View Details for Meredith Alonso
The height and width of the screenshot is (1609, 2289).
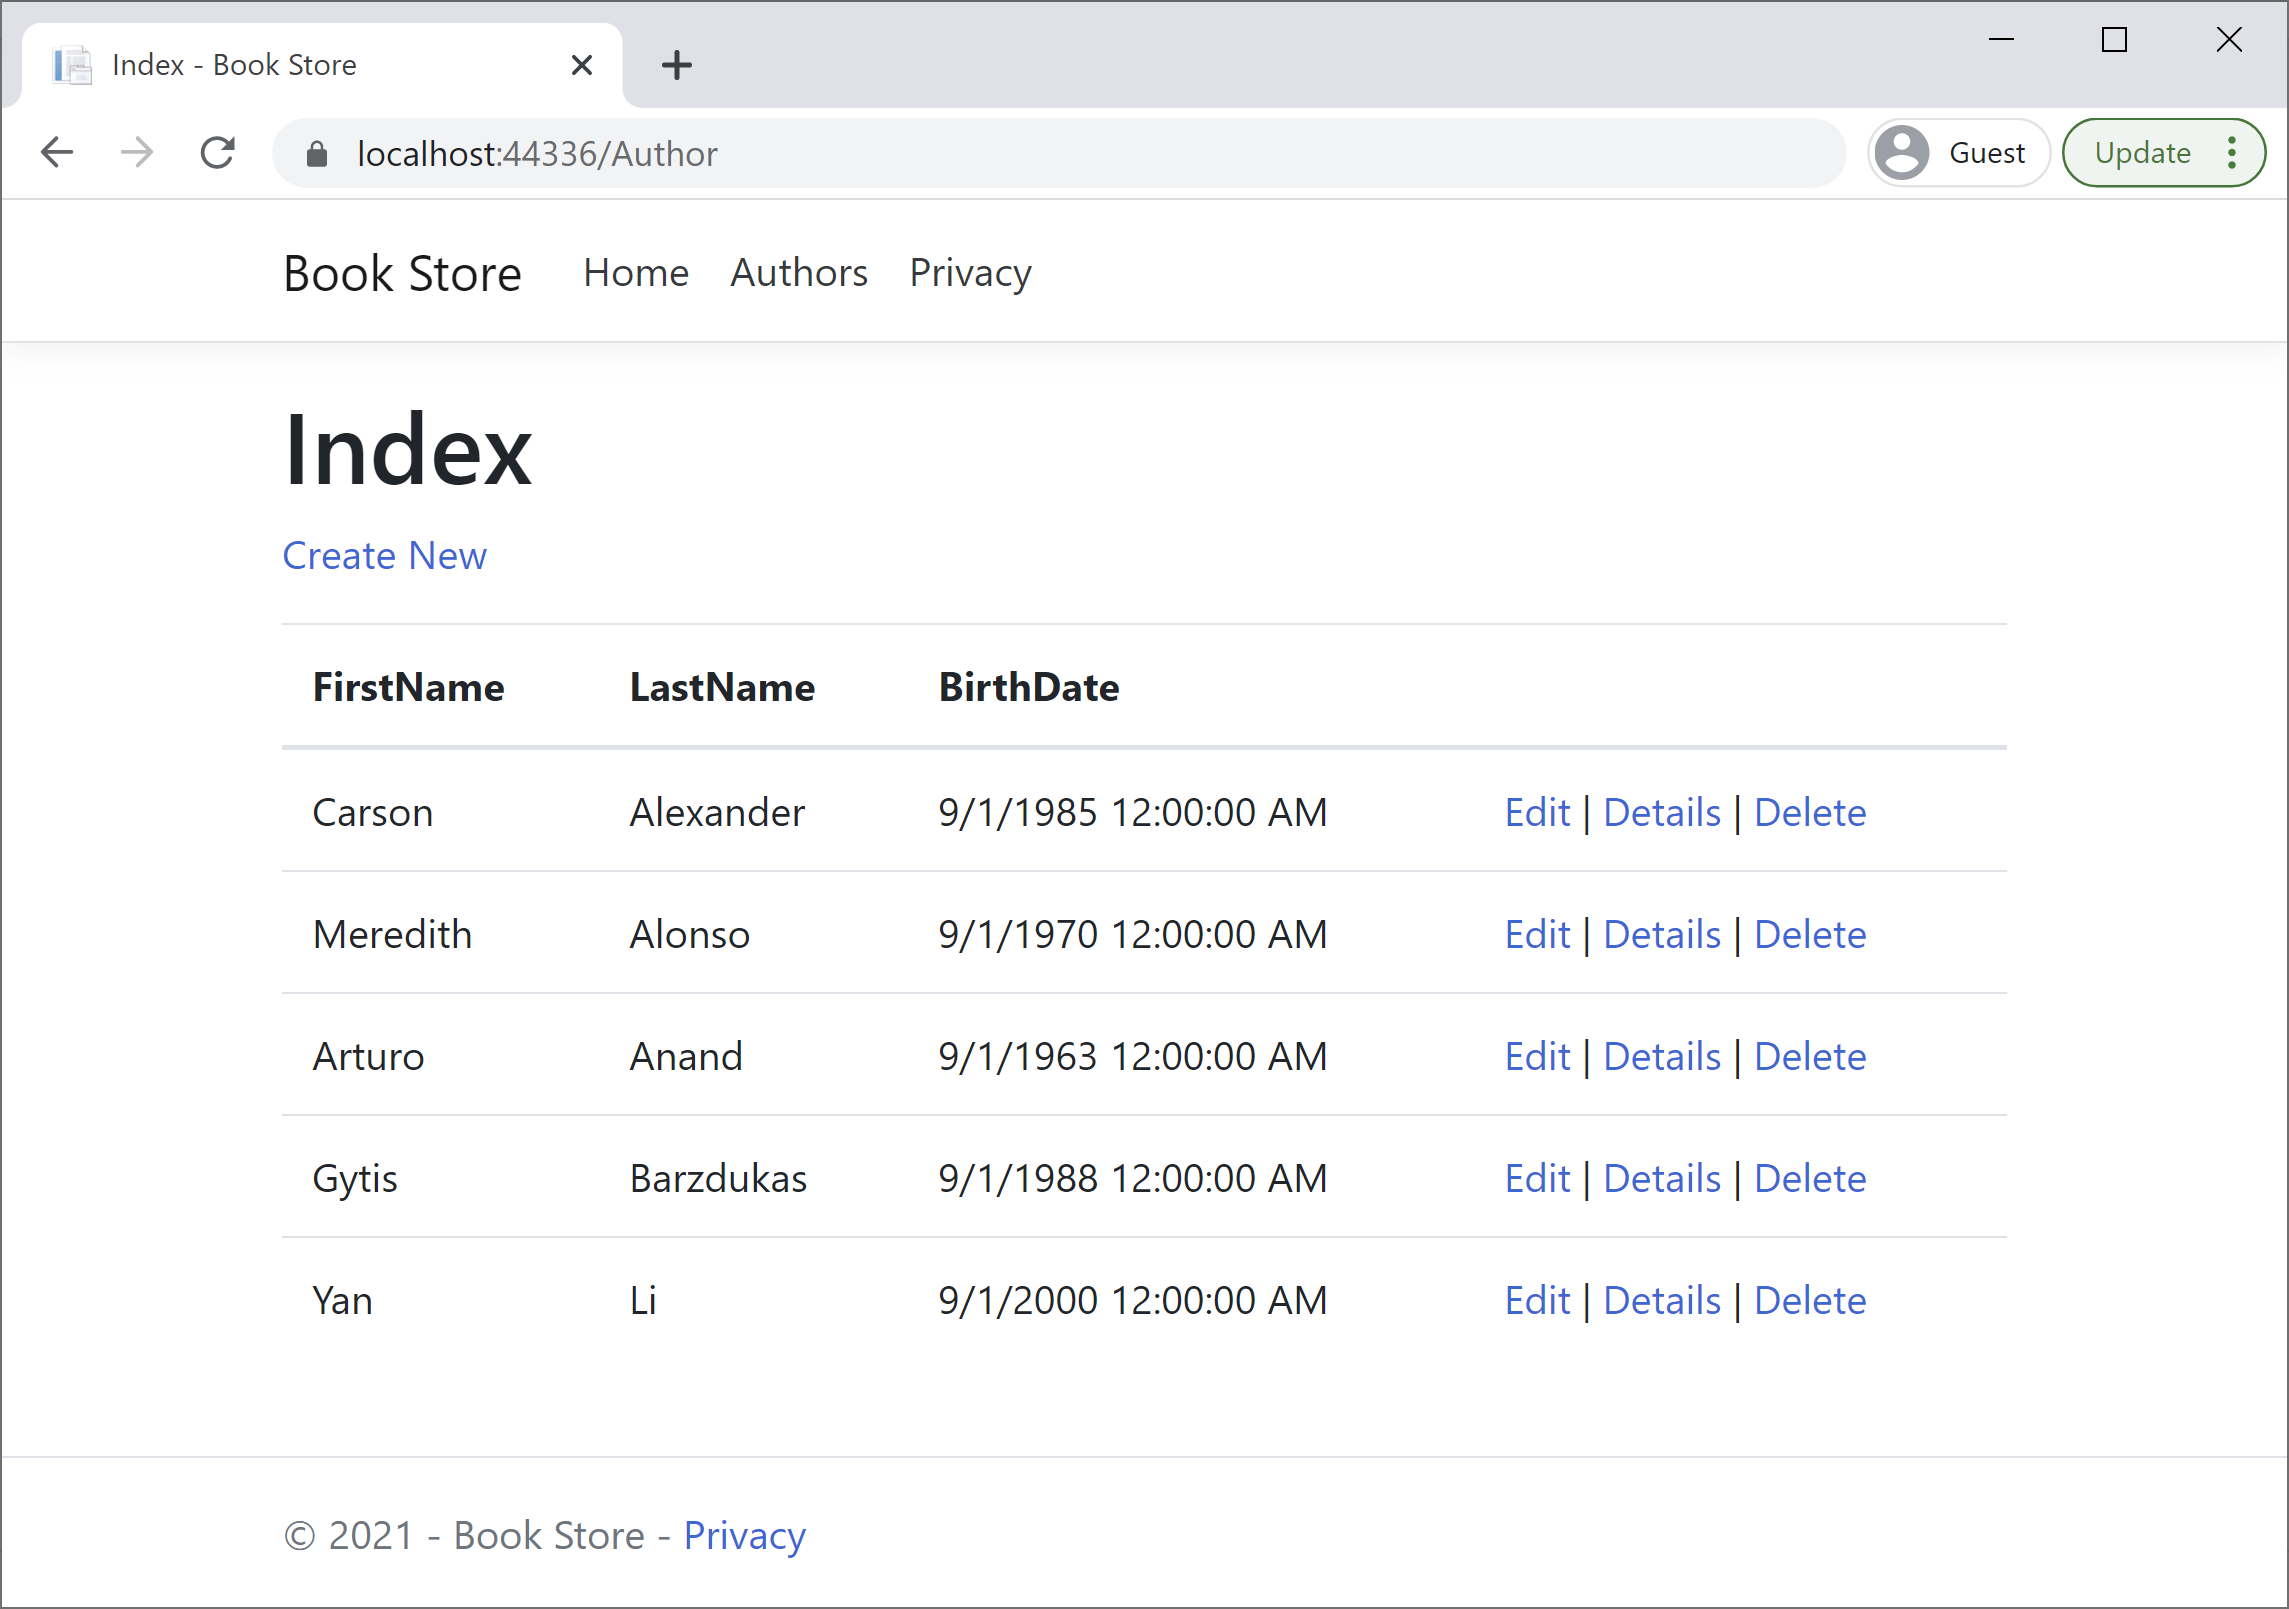pyautogui.click(x=1661, y=934)
